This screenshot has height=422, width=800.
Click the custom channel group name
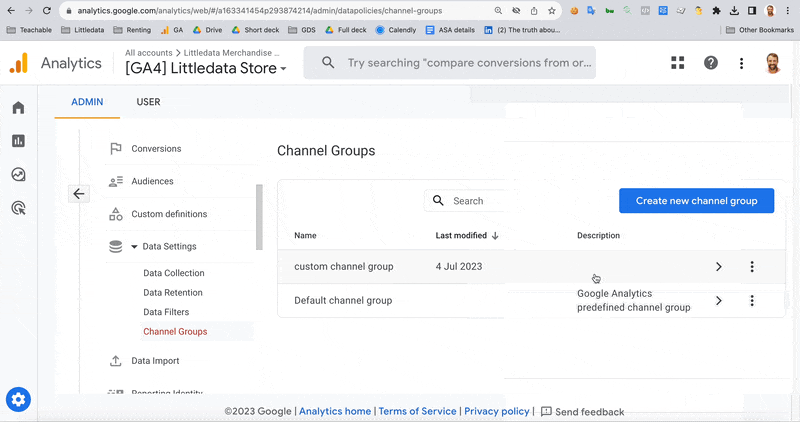click(343, 266)
